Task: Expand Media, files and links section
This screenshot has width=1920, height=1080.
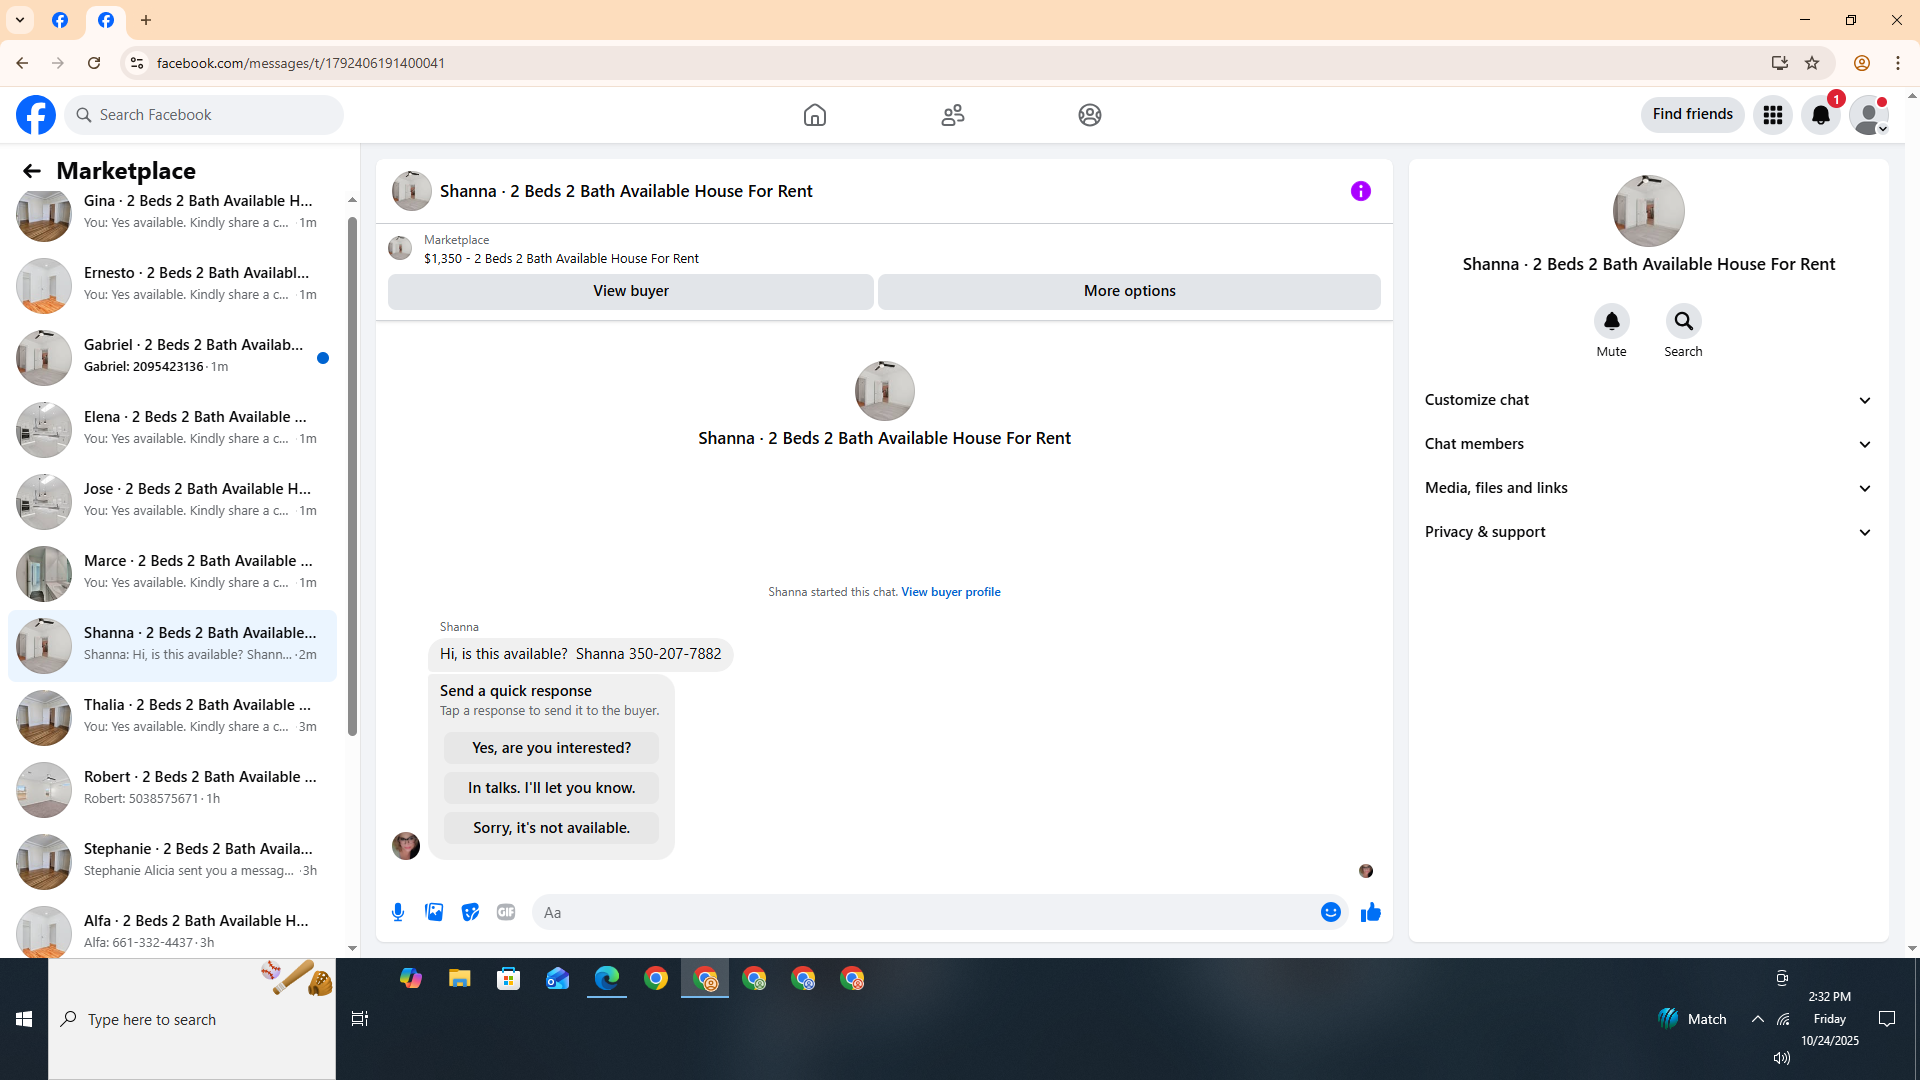Action: pos(1648,488)
